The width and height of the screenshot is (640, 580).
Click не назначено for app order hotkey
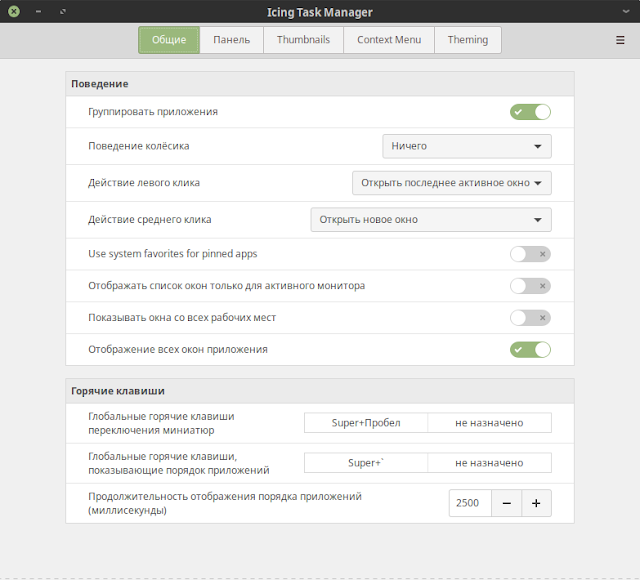coord(489,463)
